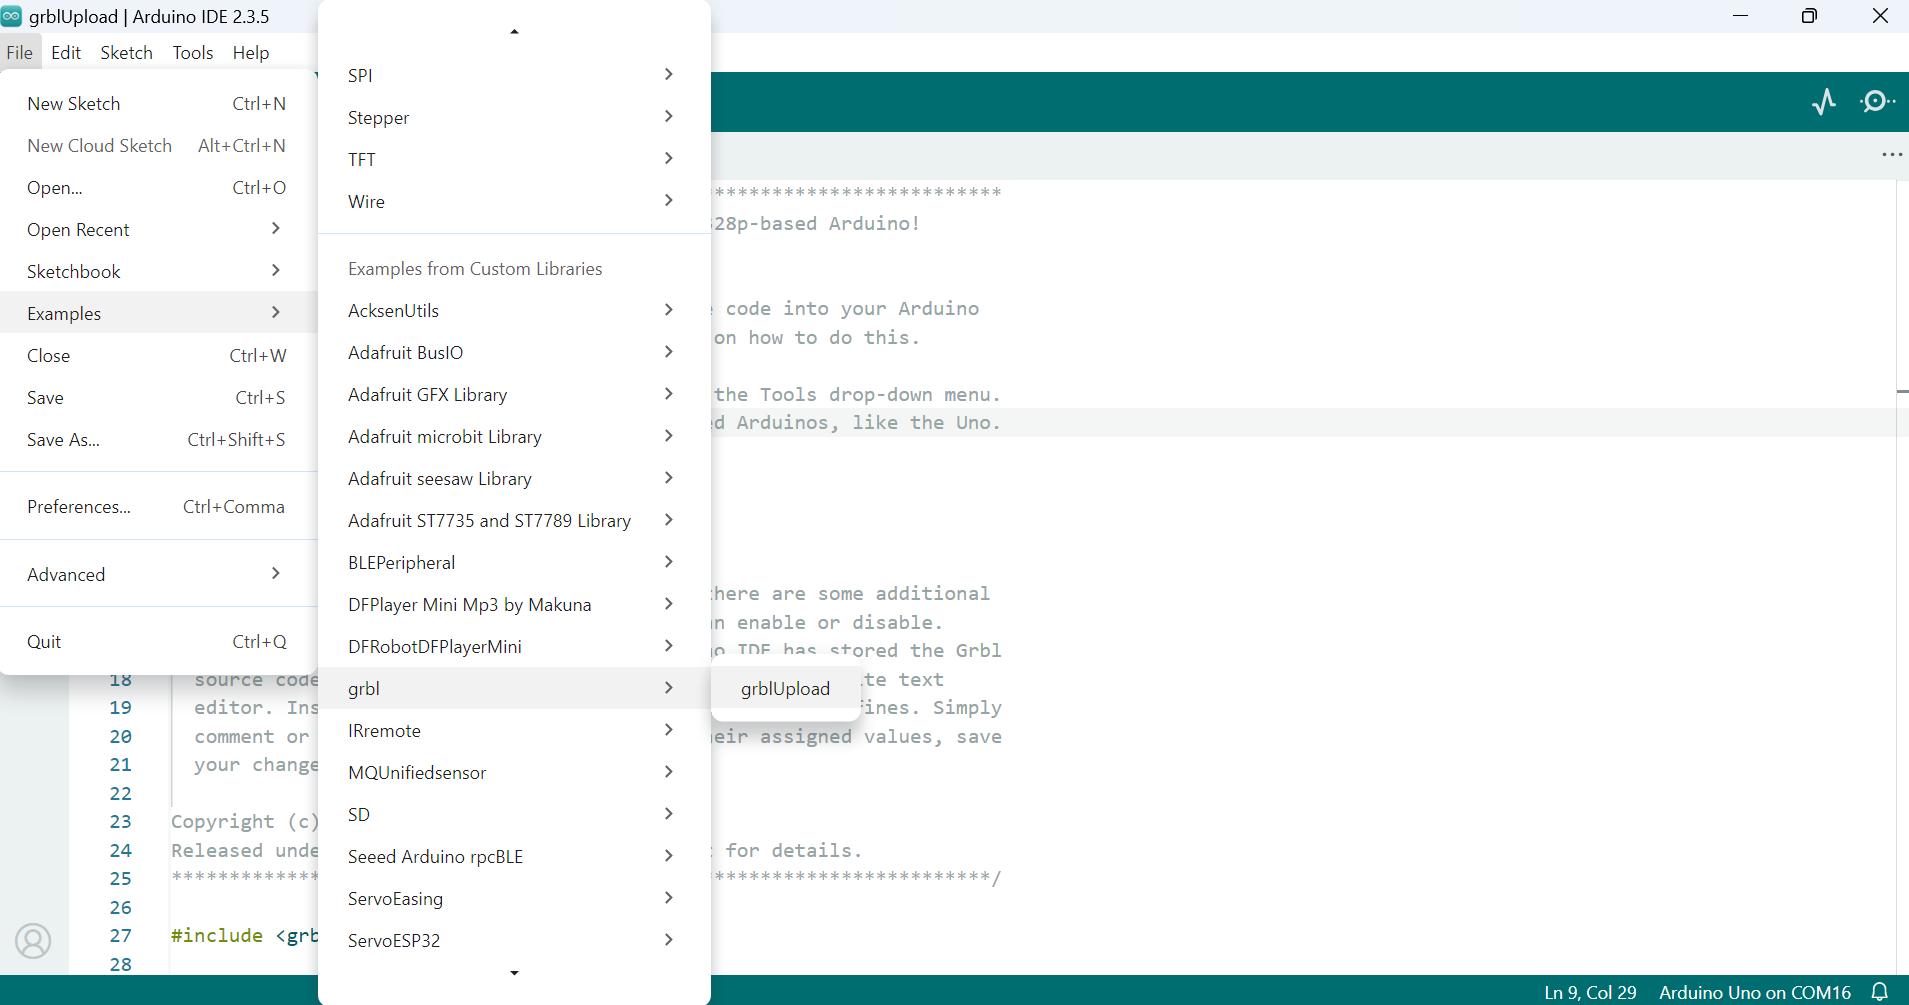Screen dimensions: 1909x1005
Task: Expand Stepper examples submenu
Action: (x=514, y=118)
